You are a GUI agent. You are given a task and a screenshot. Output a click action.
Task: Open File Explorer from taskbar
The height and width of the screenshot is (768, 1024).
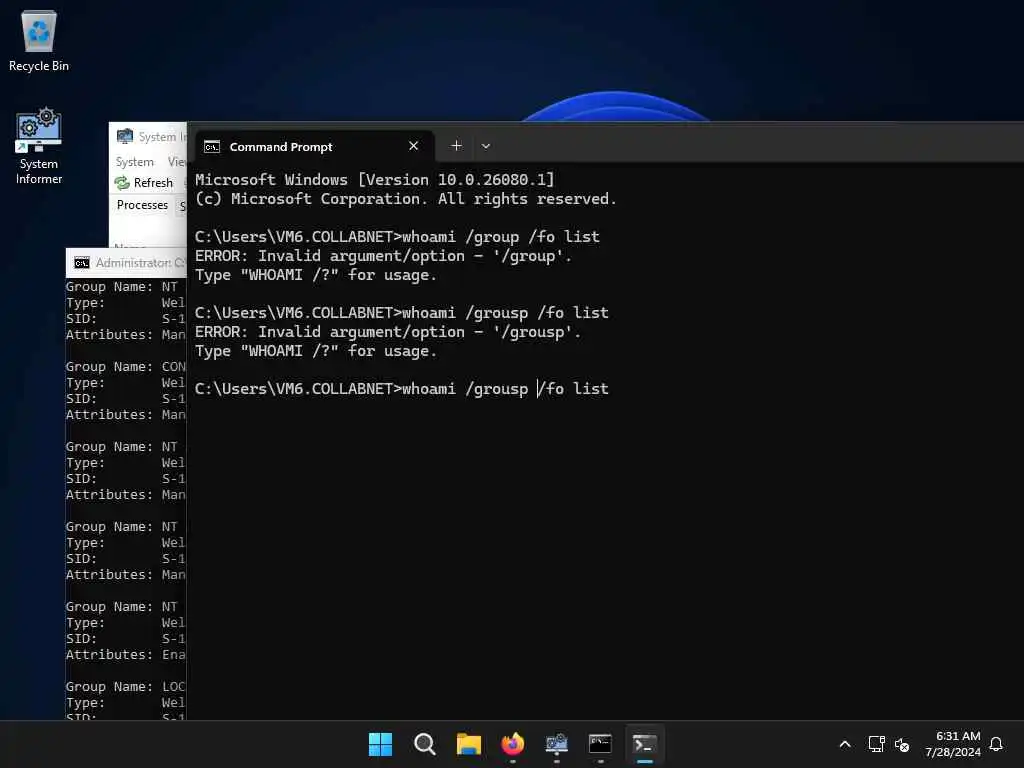tap(469, 744)
